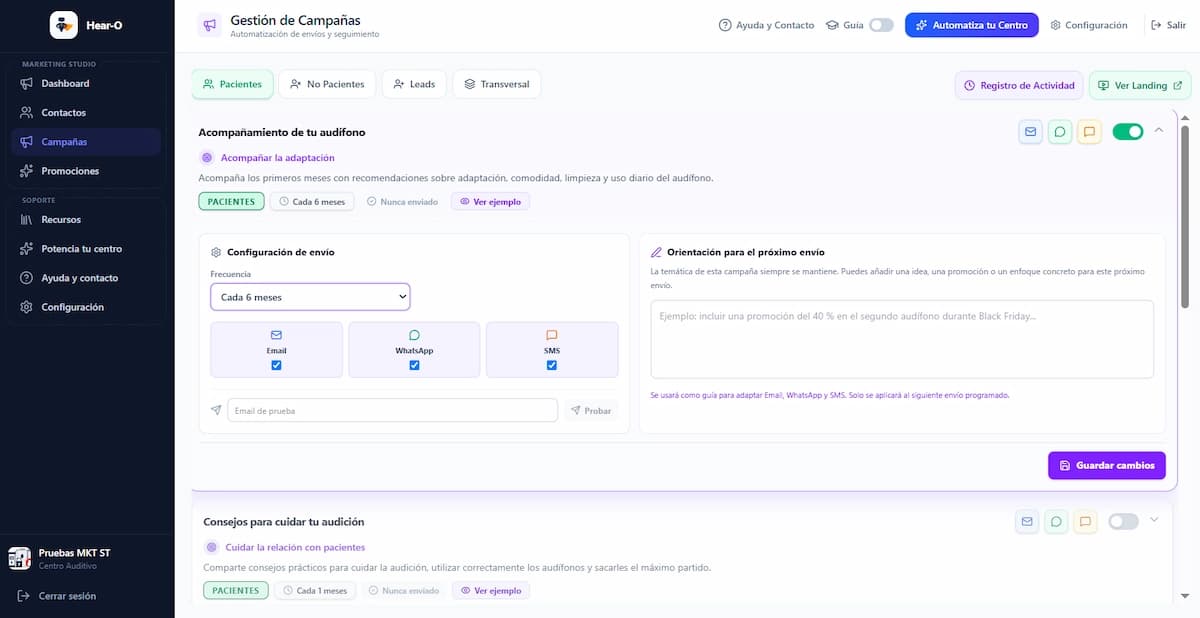Image resolution: width=1200 pixels, height=618 pixels.
Task: Click target icon beside Cuidar la relación con pacientes
Action: coord(211,547)
